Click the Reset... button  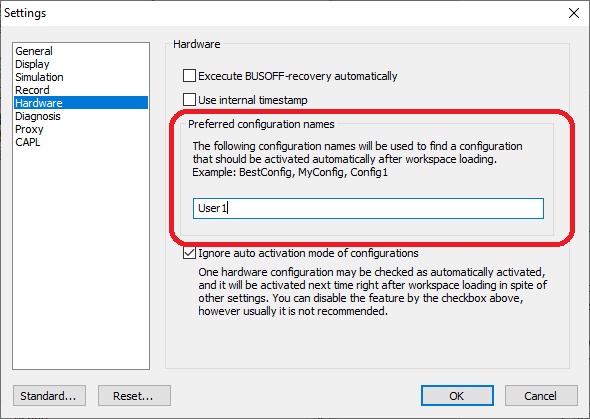[x=134, y=395]
